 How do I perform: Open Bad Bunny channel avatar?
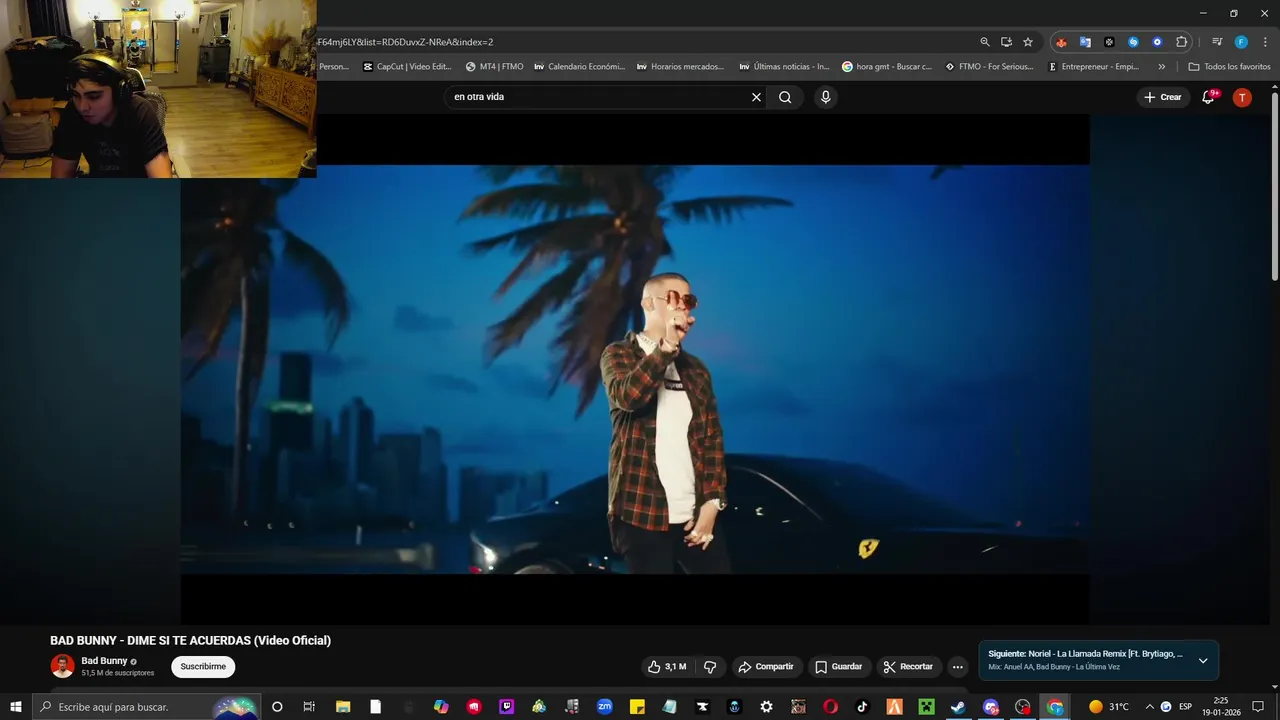(x=62, y=666)
